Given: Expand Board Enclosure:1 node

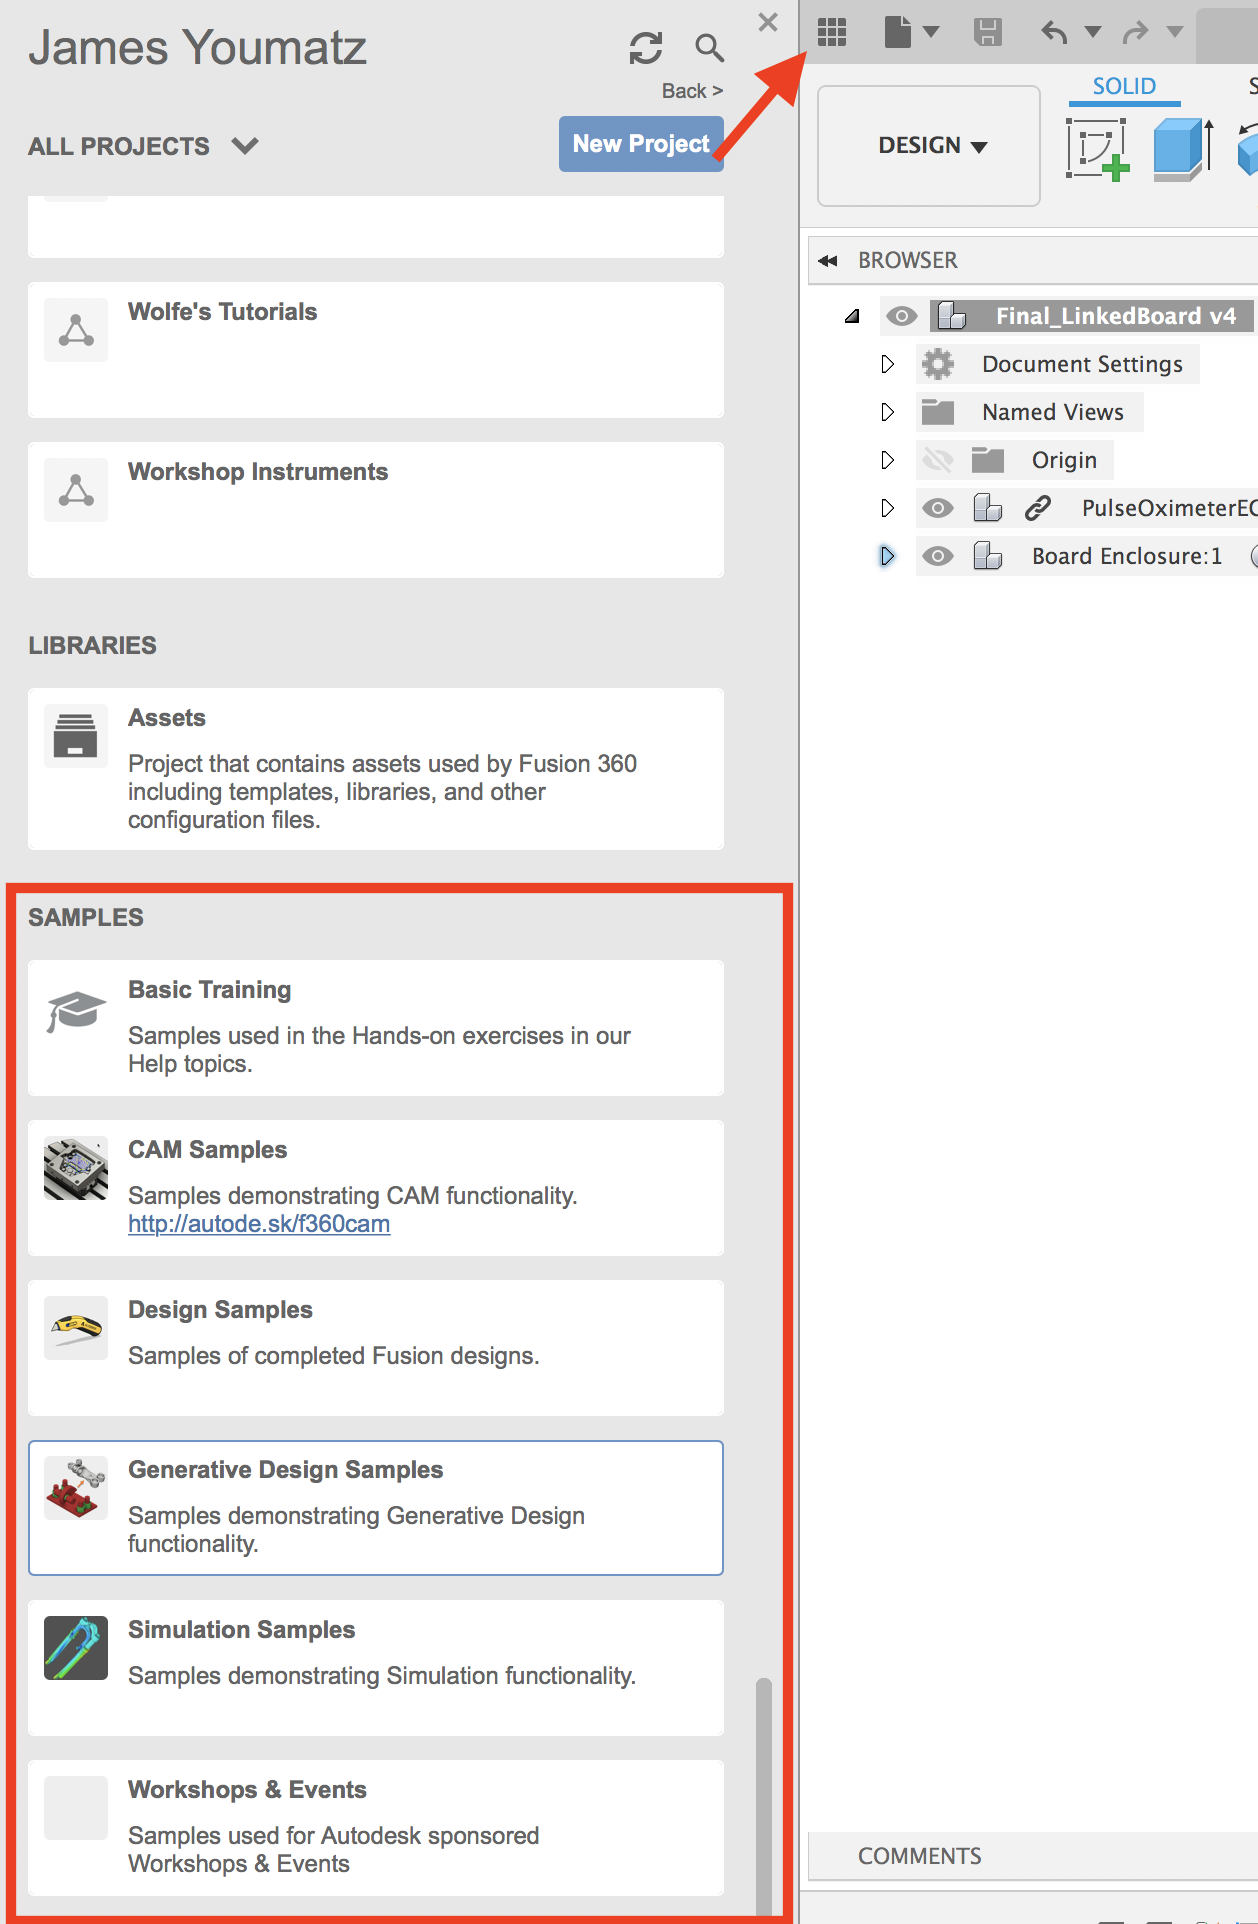Looking at the screenshot, I should (887, 556).
